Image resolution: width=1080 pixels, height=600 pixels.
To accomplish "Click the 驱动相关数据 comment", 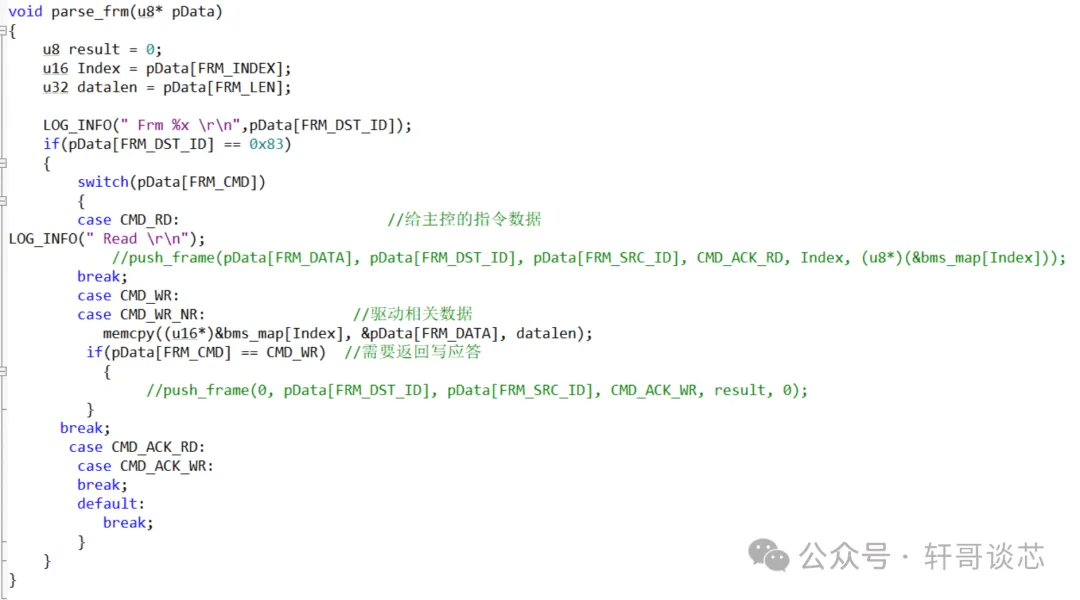I will pyautogui.click(x=413, y=315).
